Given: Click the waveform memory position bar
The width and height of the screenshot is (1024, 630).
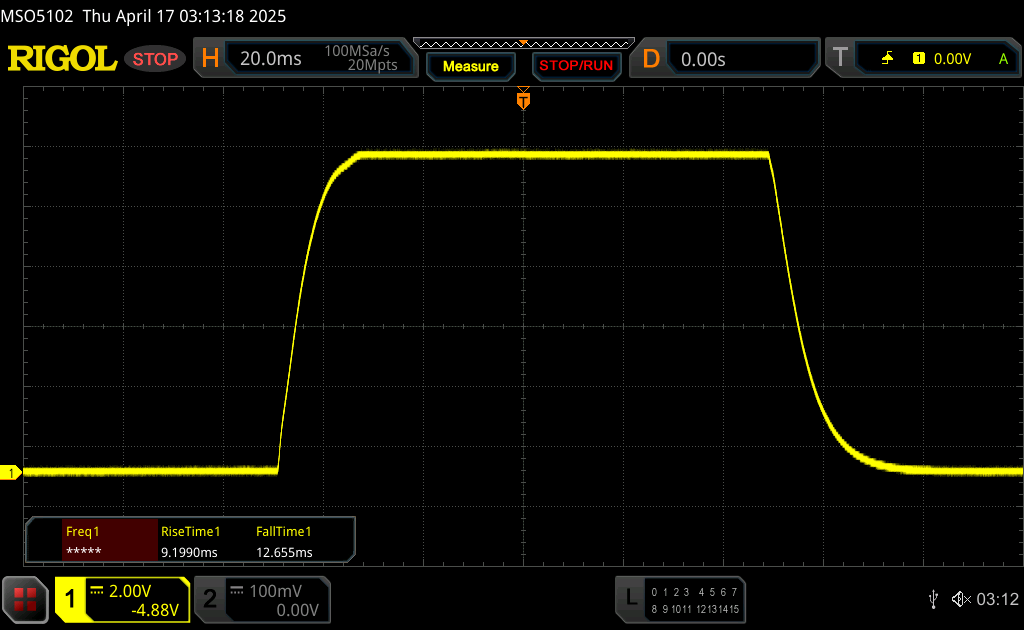Looking at the screenshot, I should 524,44.
